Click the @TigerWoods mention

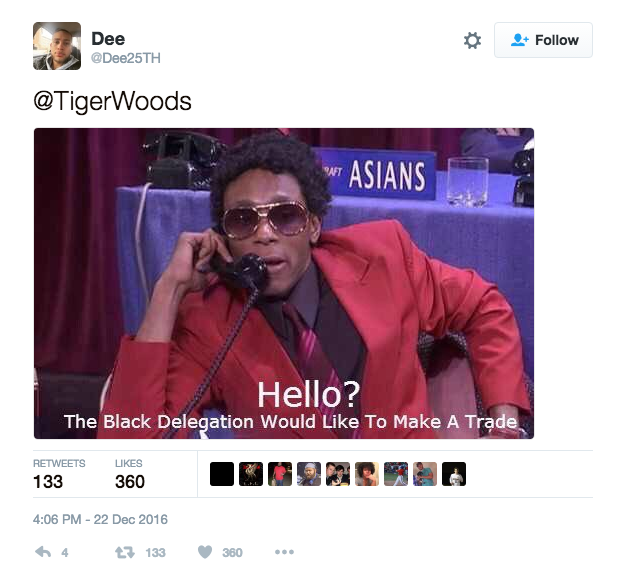click(x=113, y=101)
